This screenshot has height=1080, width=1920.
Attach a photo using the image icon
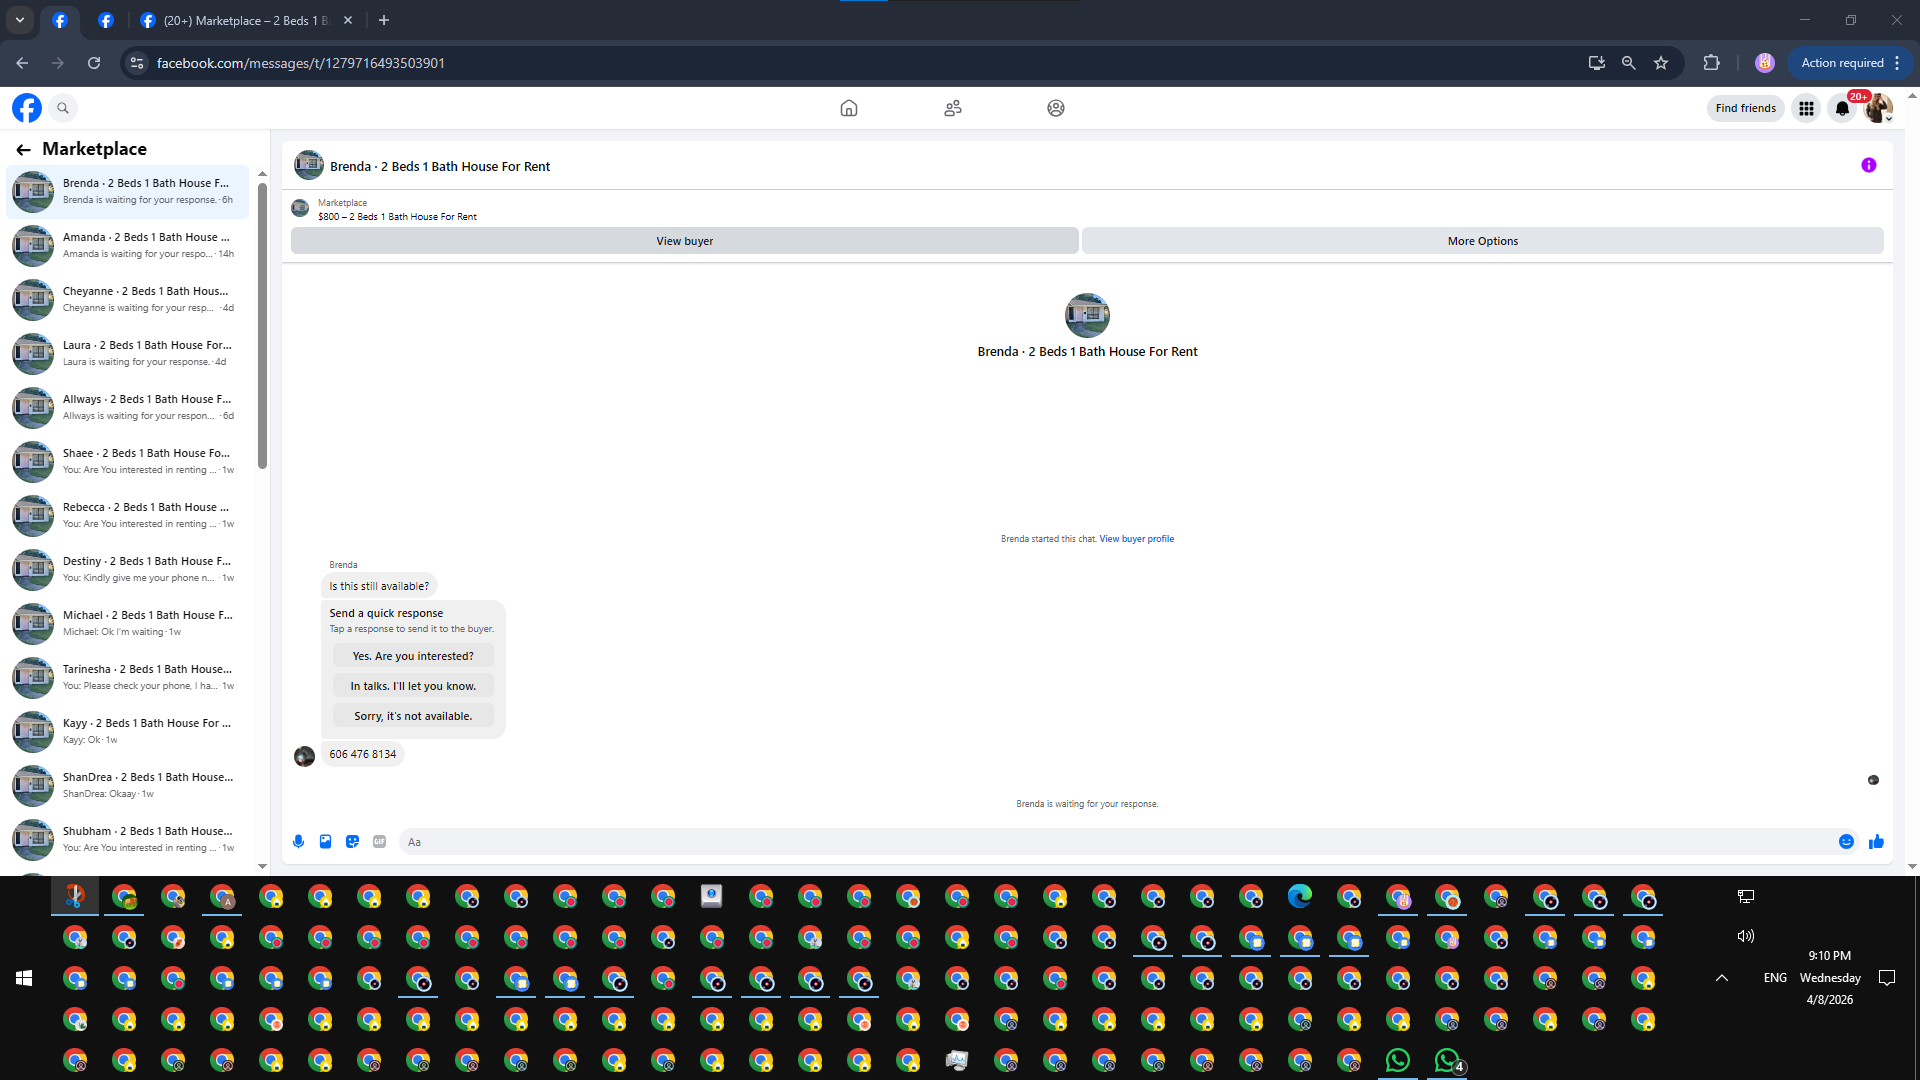coord(325,842)
